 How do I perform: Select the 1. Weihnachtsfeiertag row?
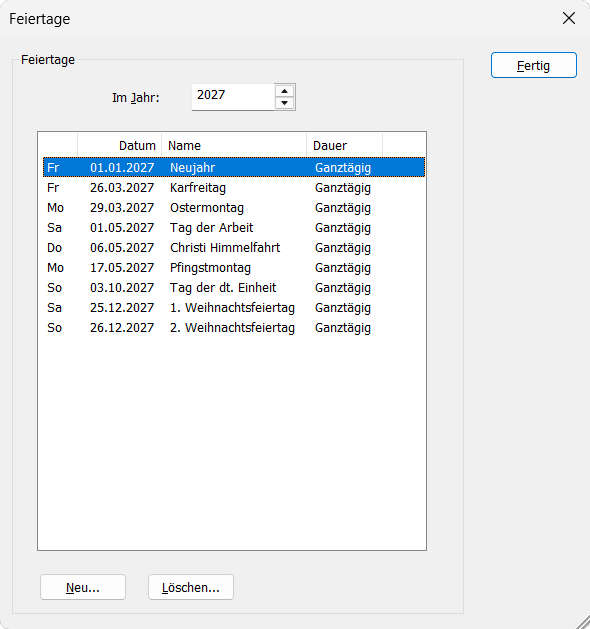coord(234,308)
